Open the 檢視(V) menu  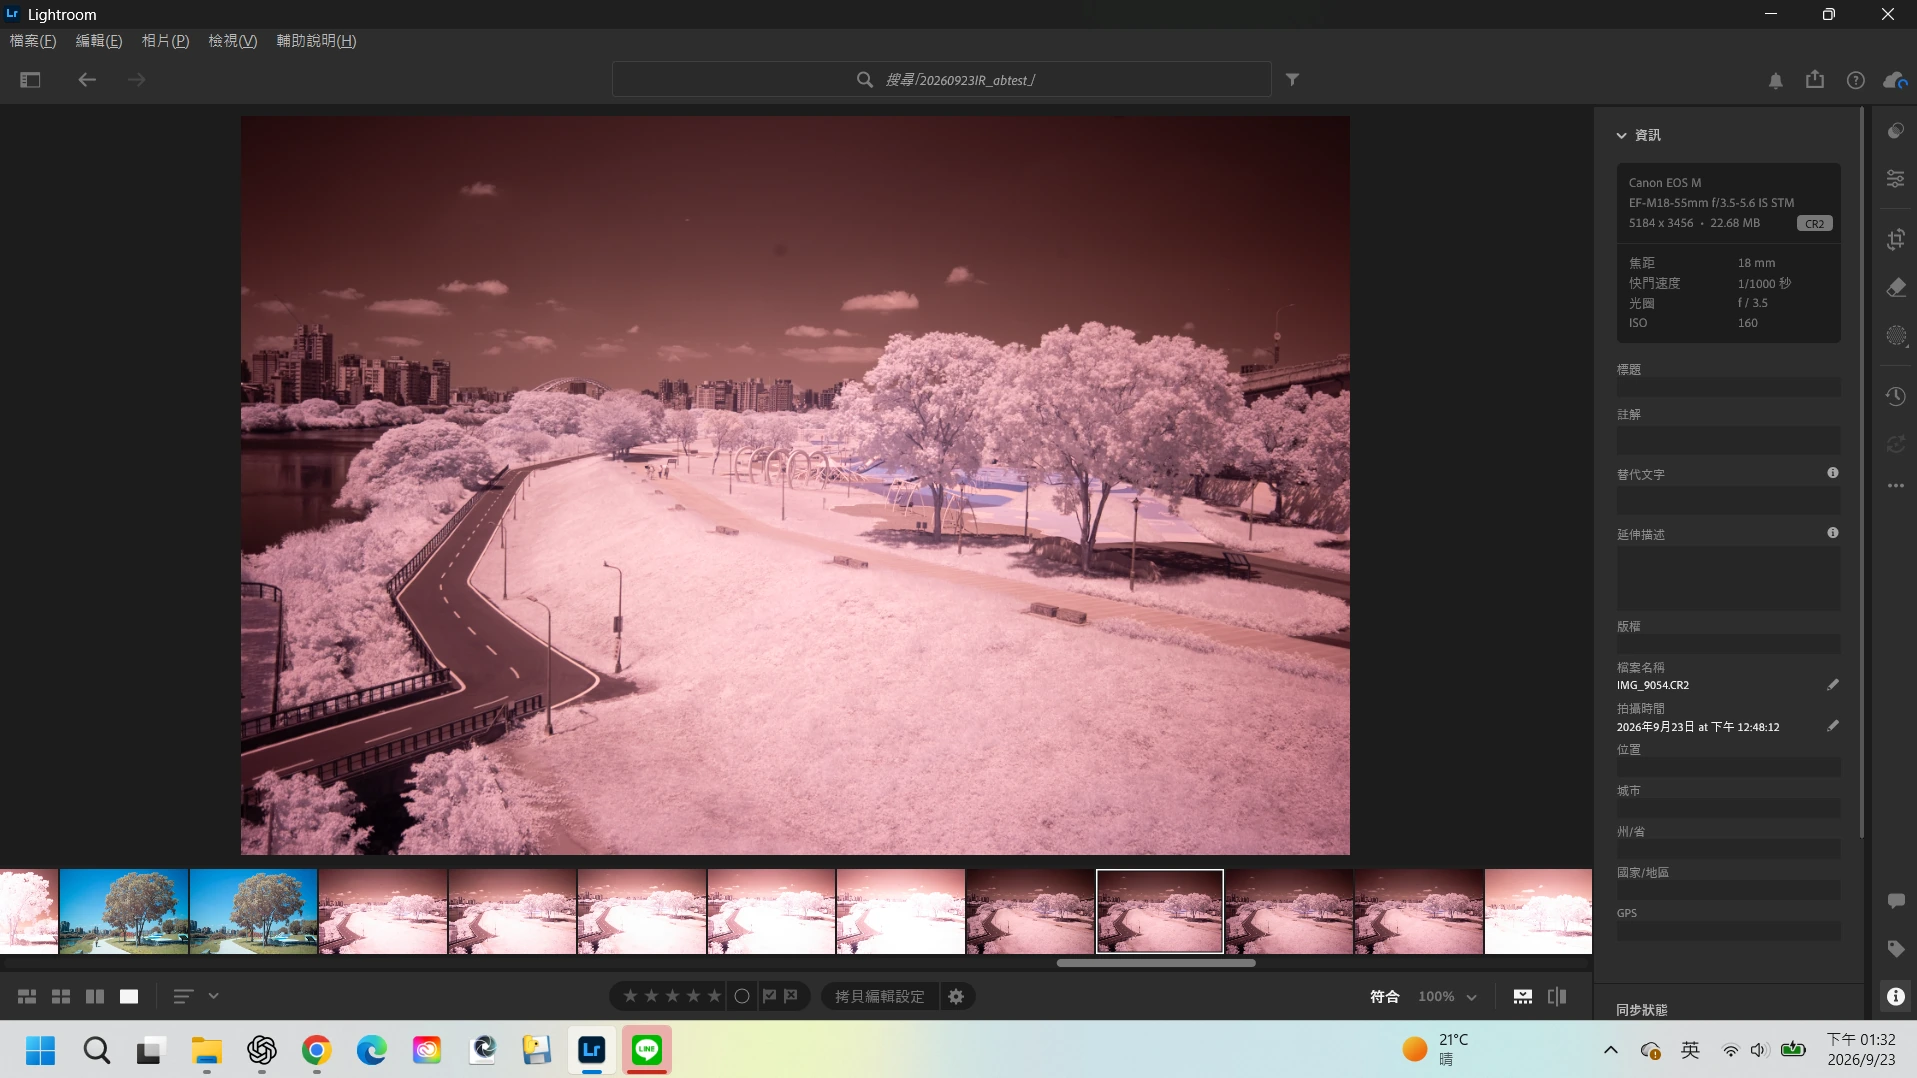click(x=232, y=41)
